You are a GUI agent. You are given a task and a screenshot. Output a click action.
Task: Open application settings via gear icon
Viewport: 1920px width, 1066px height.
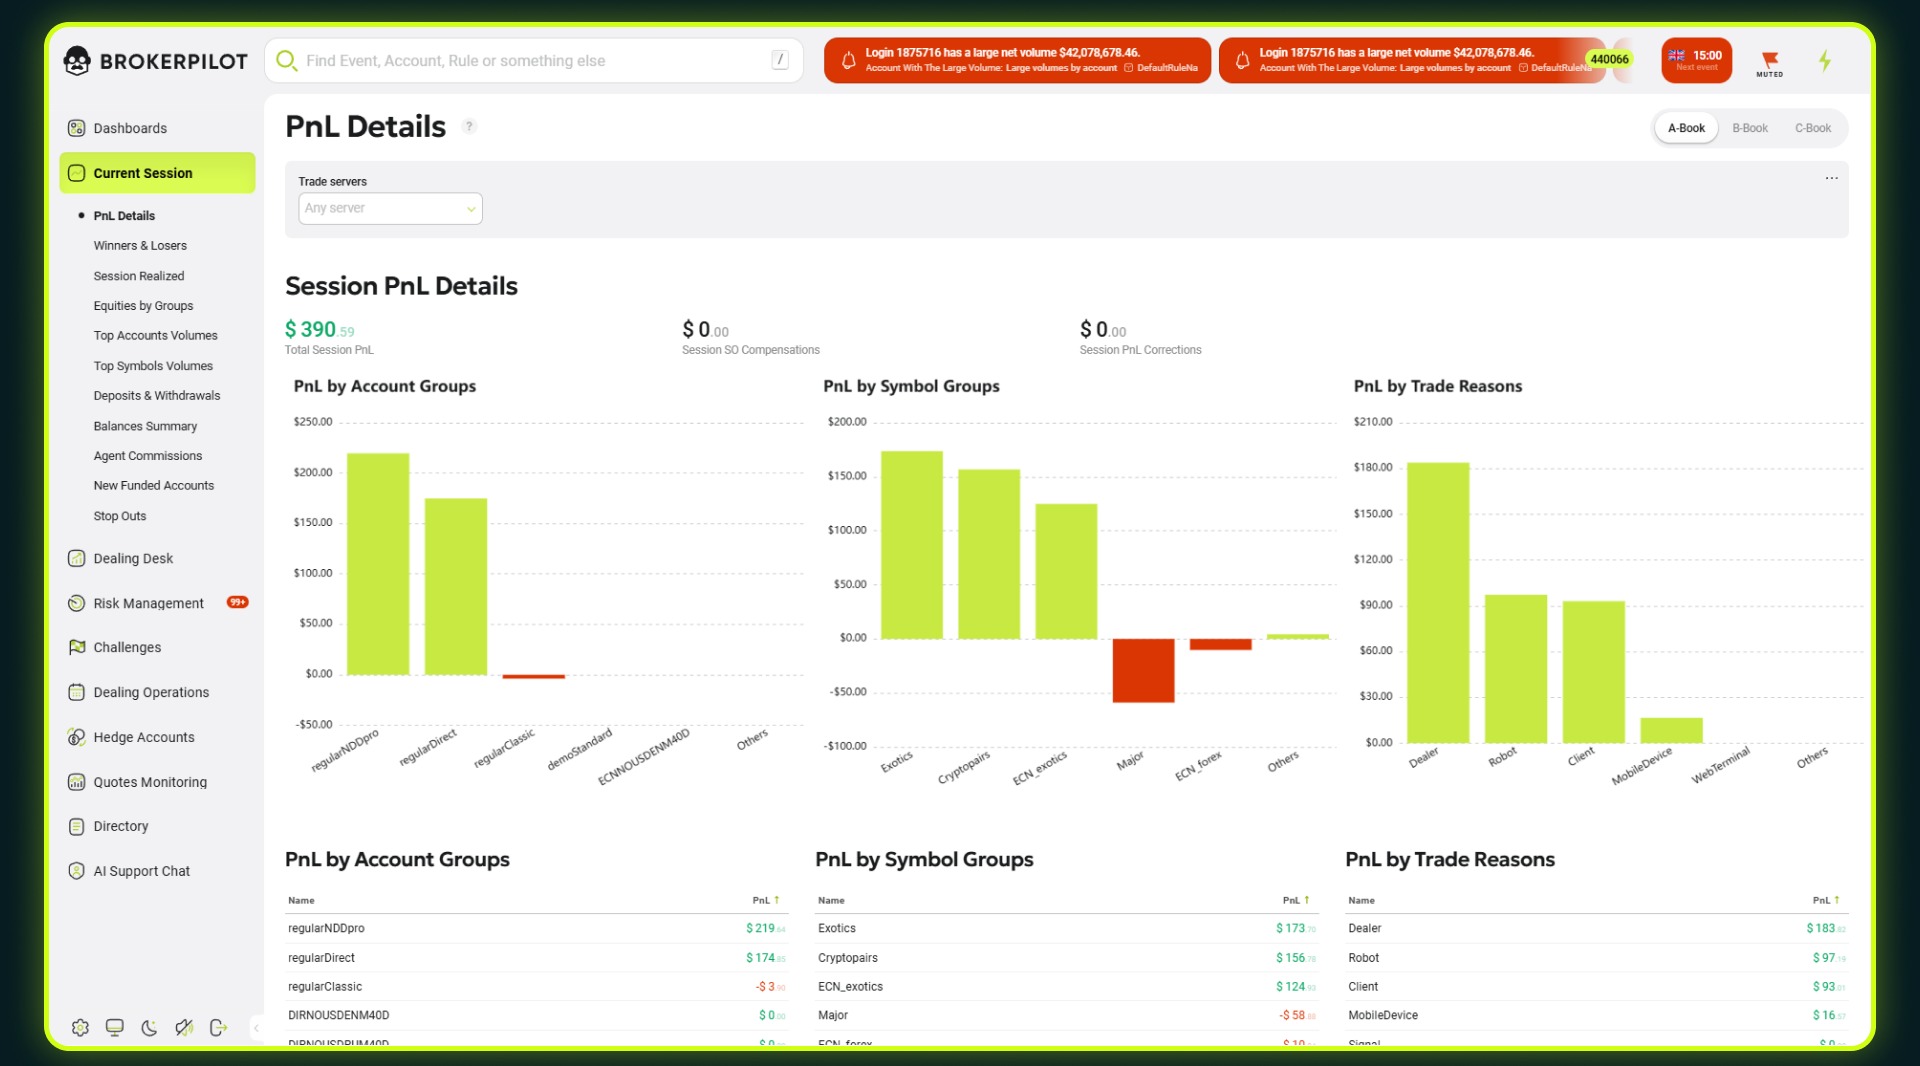(80, 1028)
